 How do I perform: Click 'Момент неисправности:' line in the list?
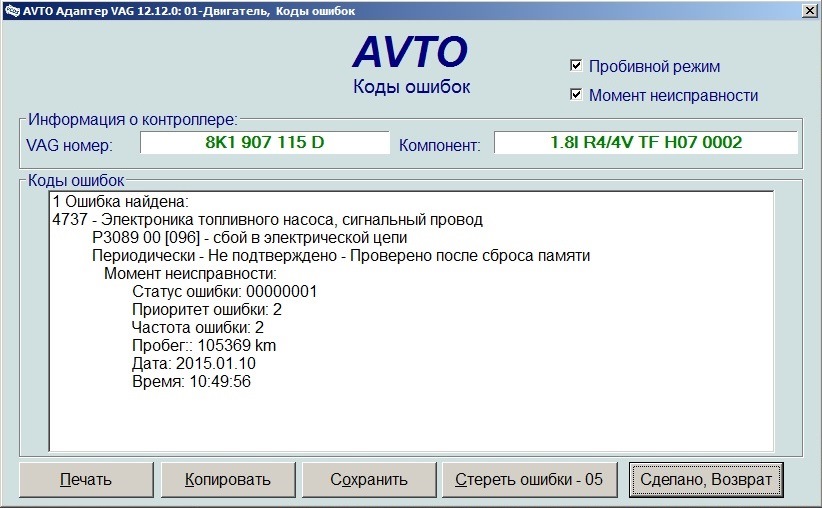pyautogui.click(x=190, y=273)
